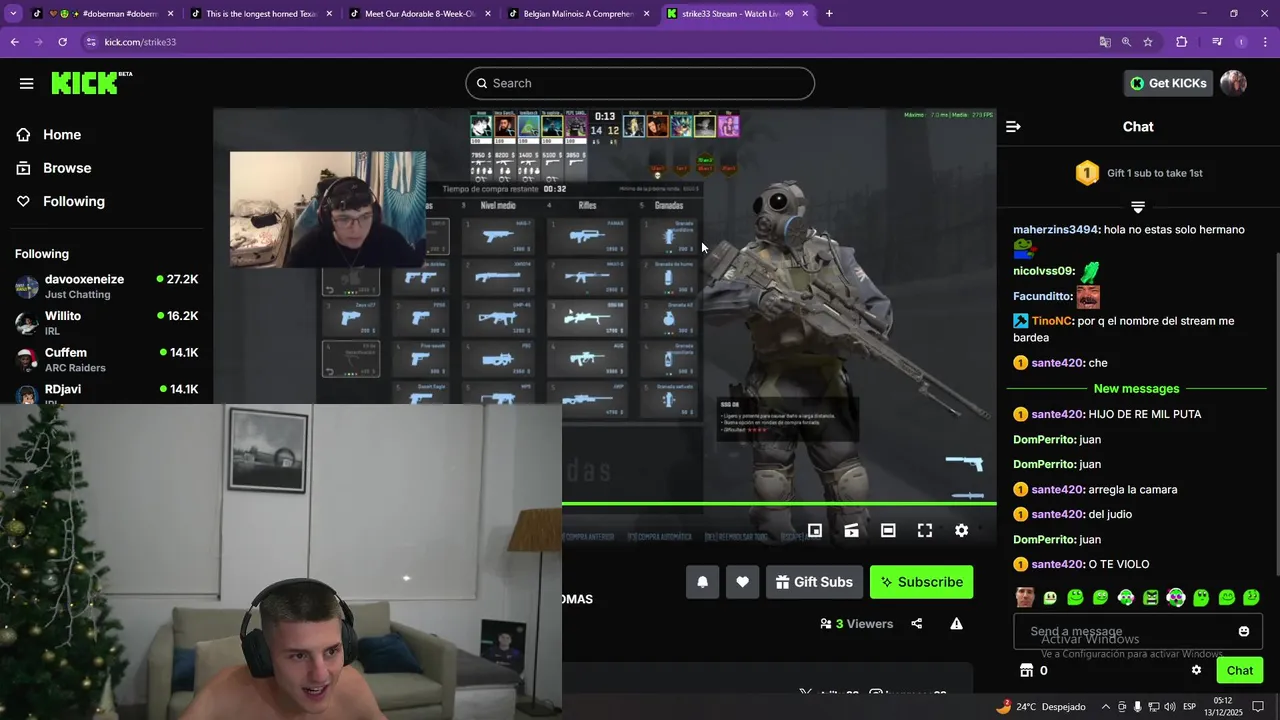Toggle theater mode on the player
Image resolution: width=1280 pixels, height=720 pixels.
(888, 531)
